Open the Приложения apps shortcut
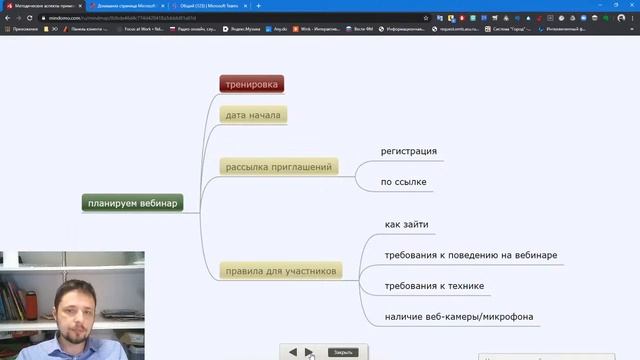 click(21, 29)
